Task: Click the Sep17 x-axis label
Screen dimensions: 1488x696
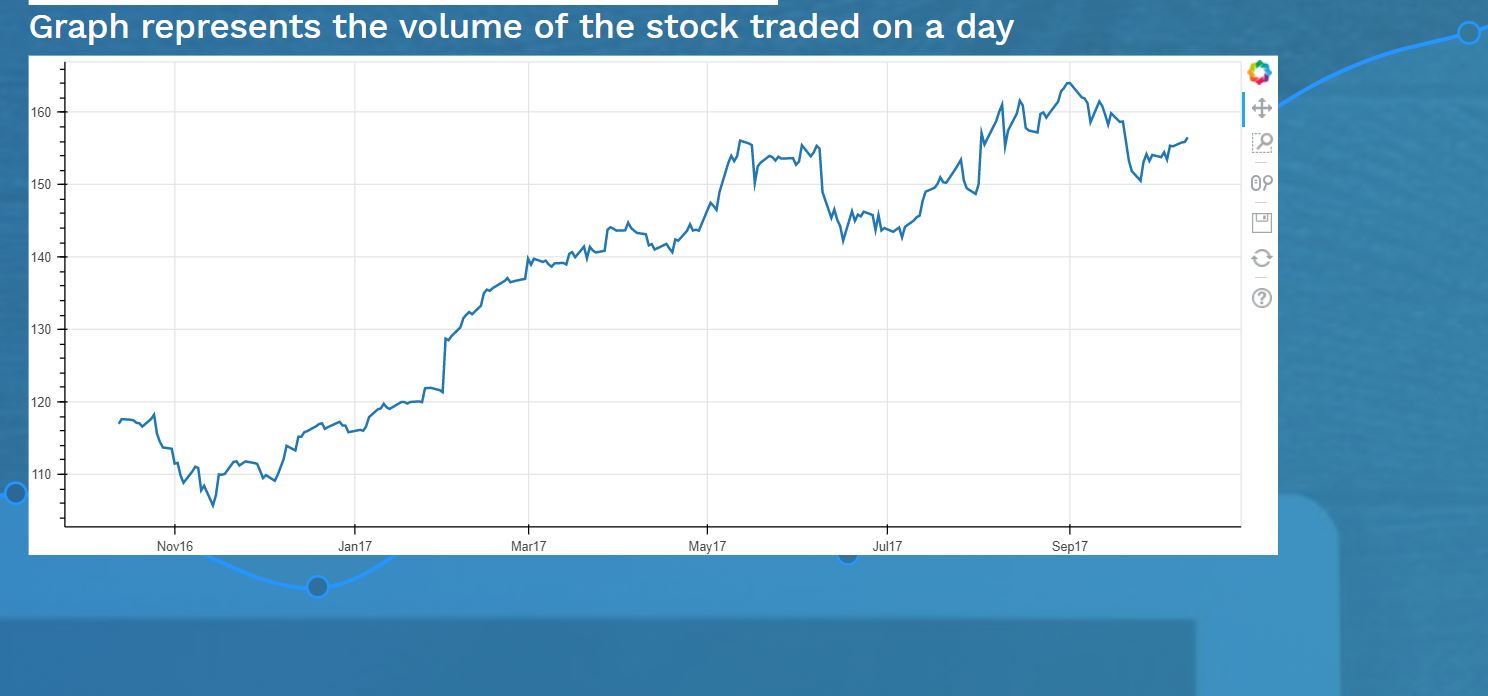Action: pos(1070,546)
